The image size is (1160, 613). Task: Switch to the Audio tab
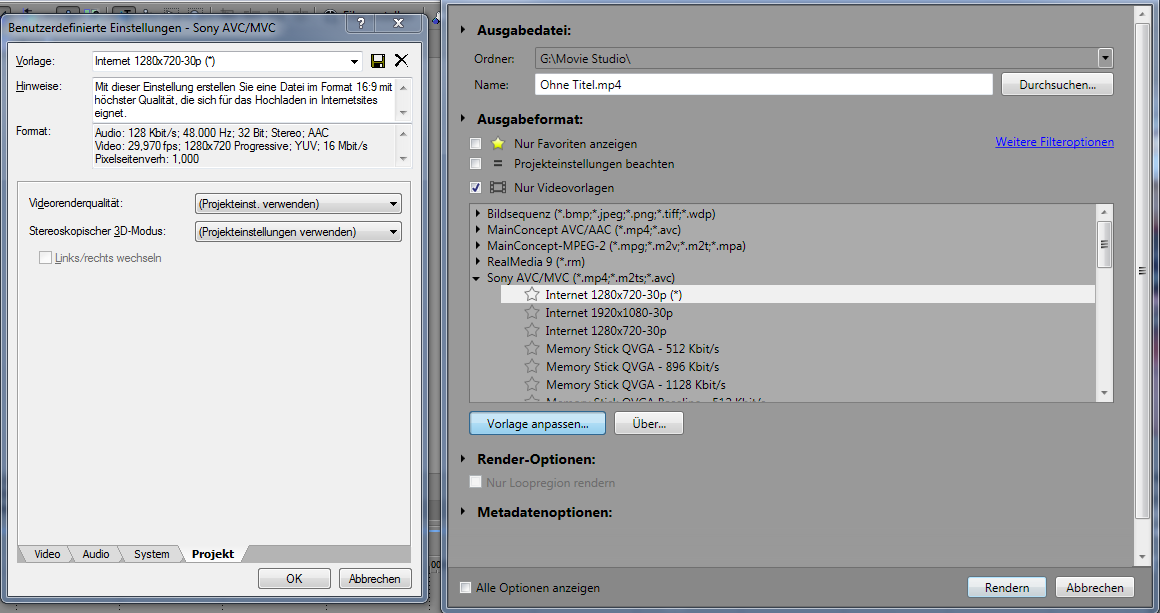95,554
